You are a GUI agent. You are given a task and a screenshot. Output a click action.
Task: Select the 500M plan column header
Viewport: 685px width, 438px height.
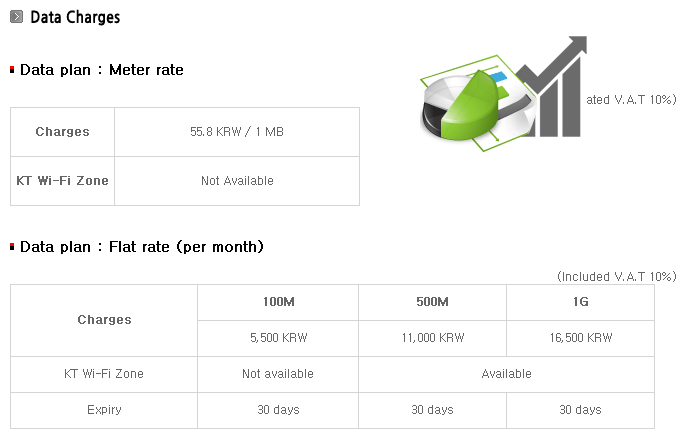tap(432, 301)
